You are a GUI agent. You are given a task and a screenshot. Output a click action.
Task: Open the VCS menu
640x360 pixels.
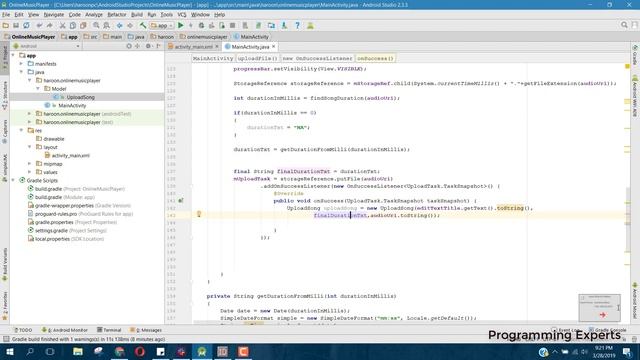[x=182, y=15]
